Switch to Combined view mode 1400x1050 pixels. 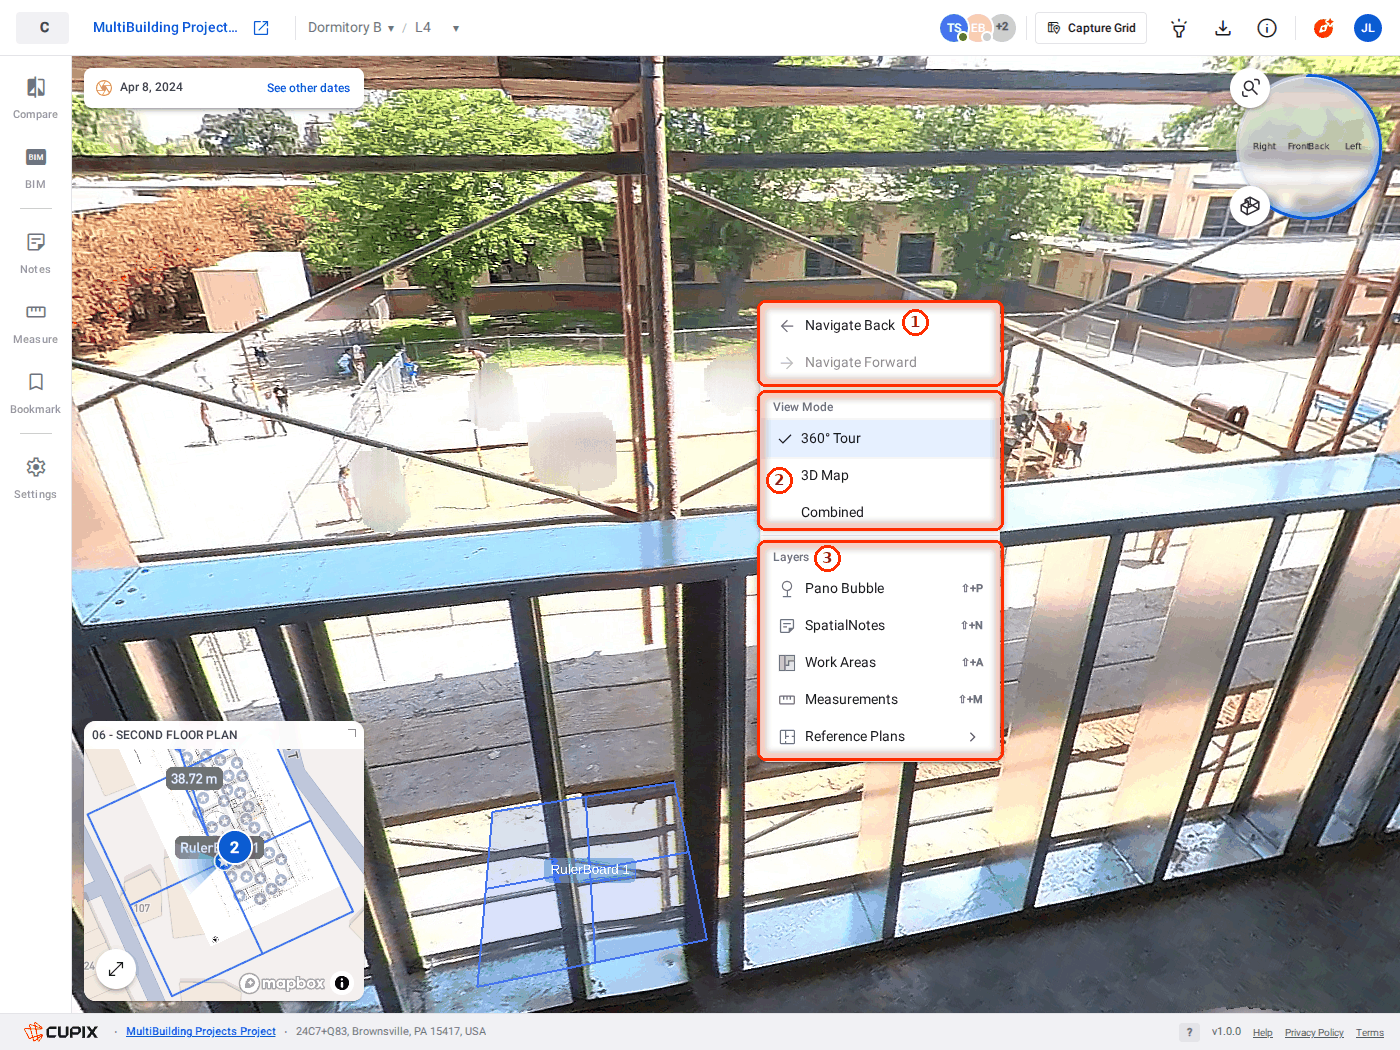coord(881,512)
